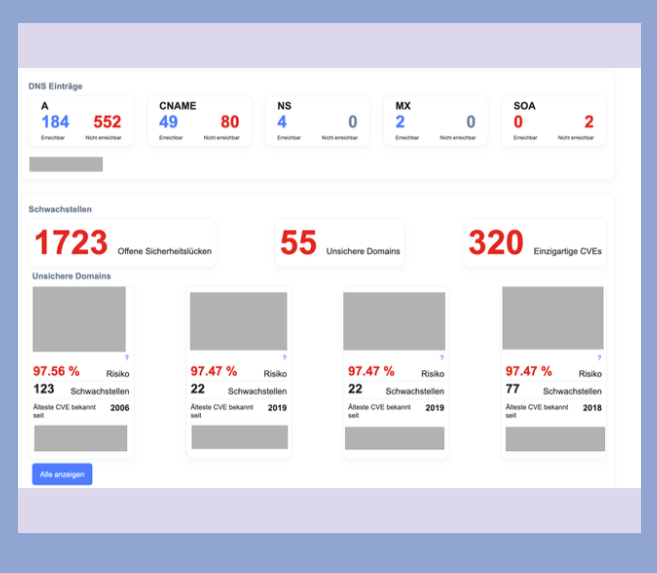This screenshot has height=573, width=657.
Task: Open the 55 Unsichere Domains tile
Action: (x=340, y=243)
